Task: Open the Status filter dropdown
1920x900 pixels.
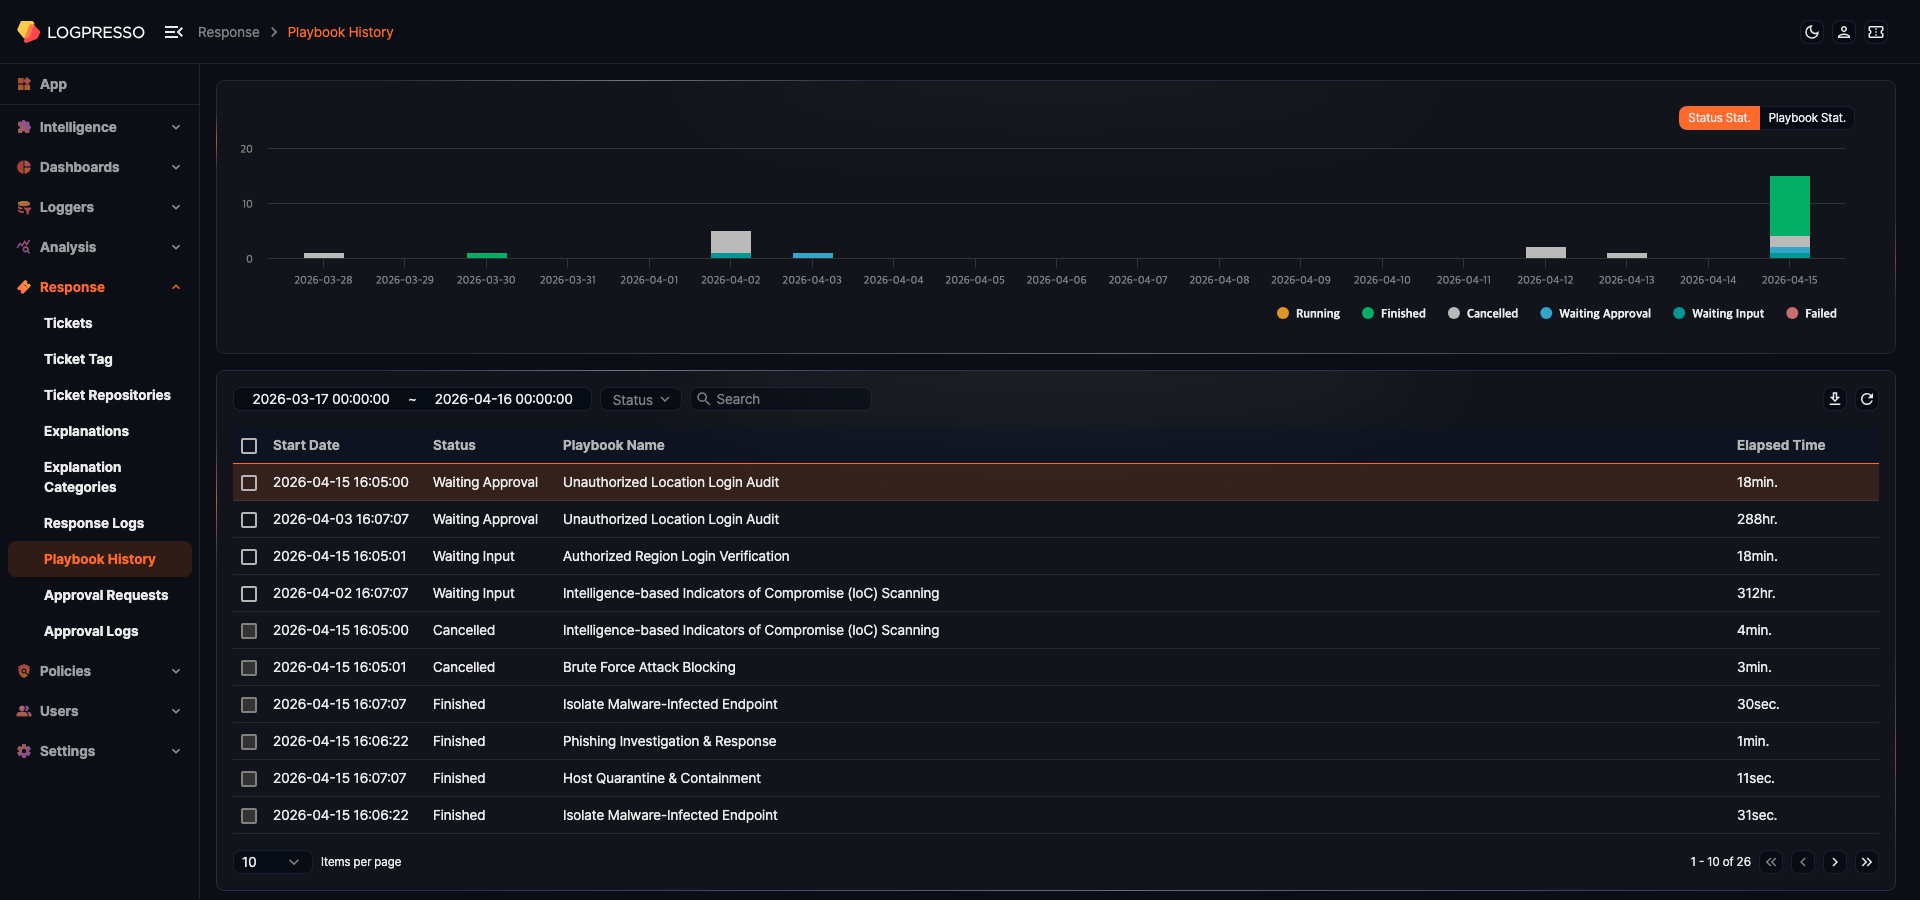Action: (x=640, y=400)
